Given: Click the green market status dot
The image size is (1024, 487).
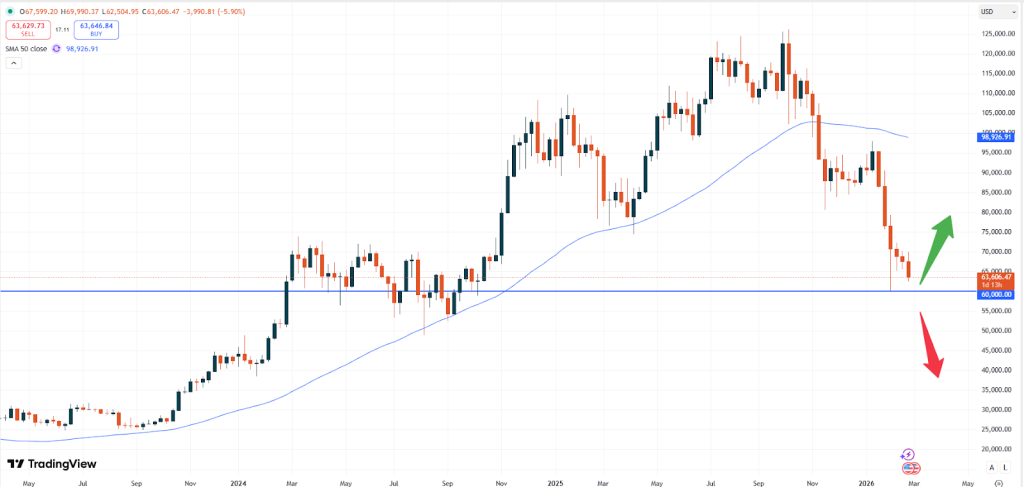Looking at the screenshot, I should coord(9,11).
